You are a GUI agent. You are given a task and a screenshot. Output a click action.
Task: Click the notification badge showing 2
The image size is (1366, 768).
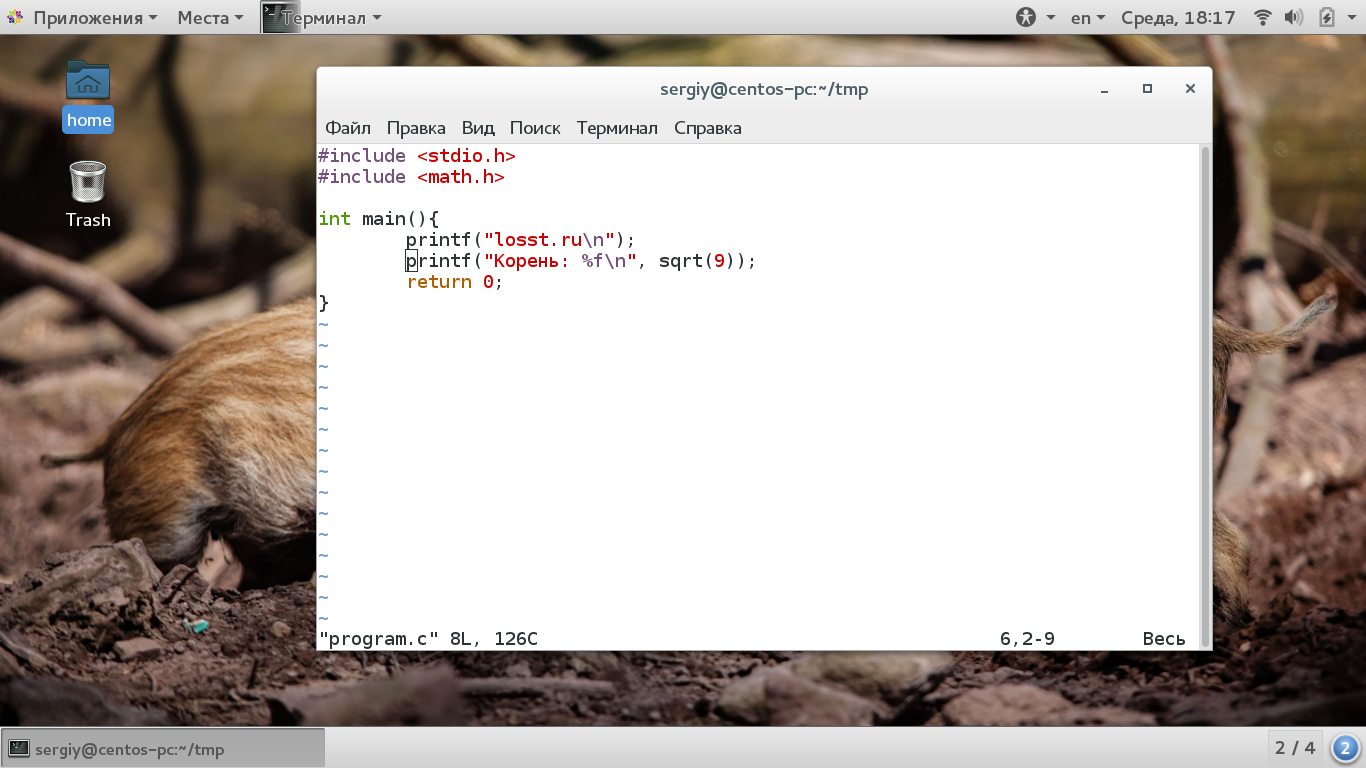(x=1345, y=748)
